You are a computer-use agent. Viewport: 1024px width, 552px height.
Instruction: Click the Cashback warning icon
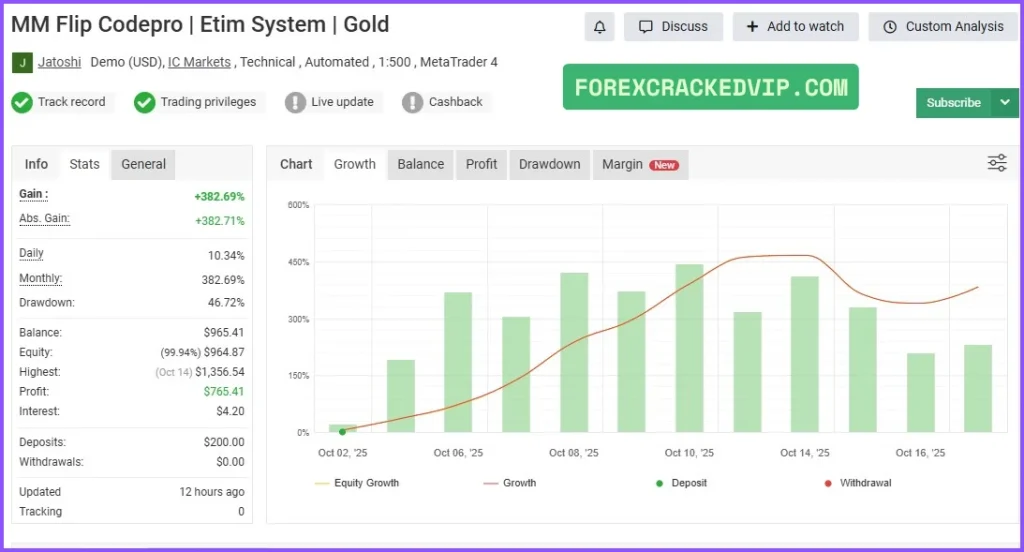412,102
